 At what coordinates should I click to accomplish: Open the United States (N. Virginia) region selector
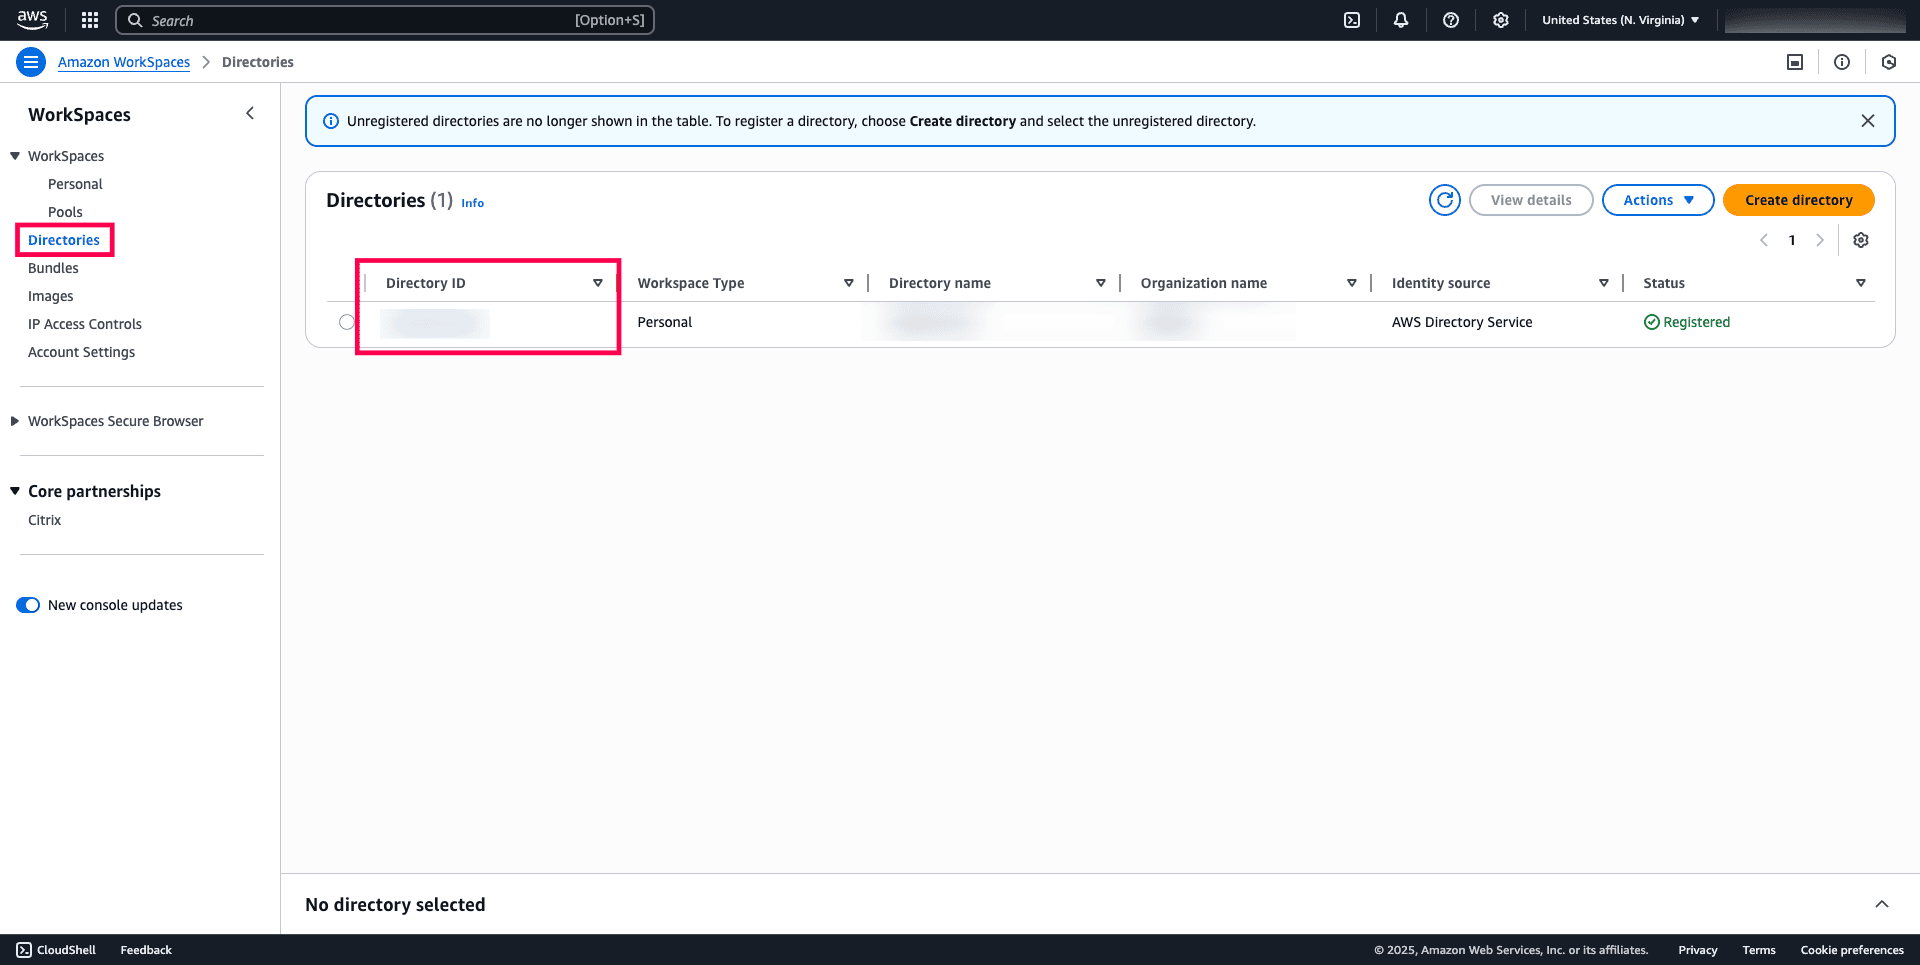tap(1621, 20)
